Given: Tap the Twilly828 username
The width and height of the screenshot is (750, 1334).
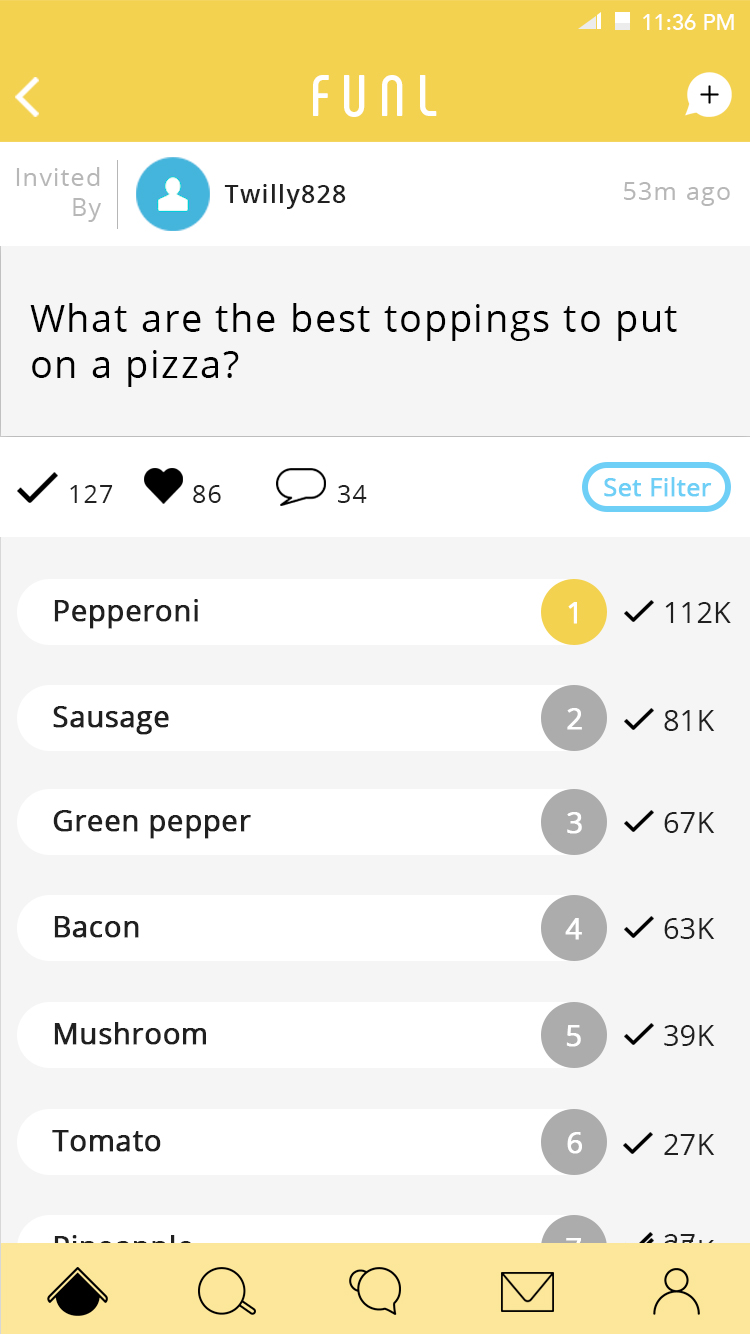Looking at the screenshot, I should [285, 194].
